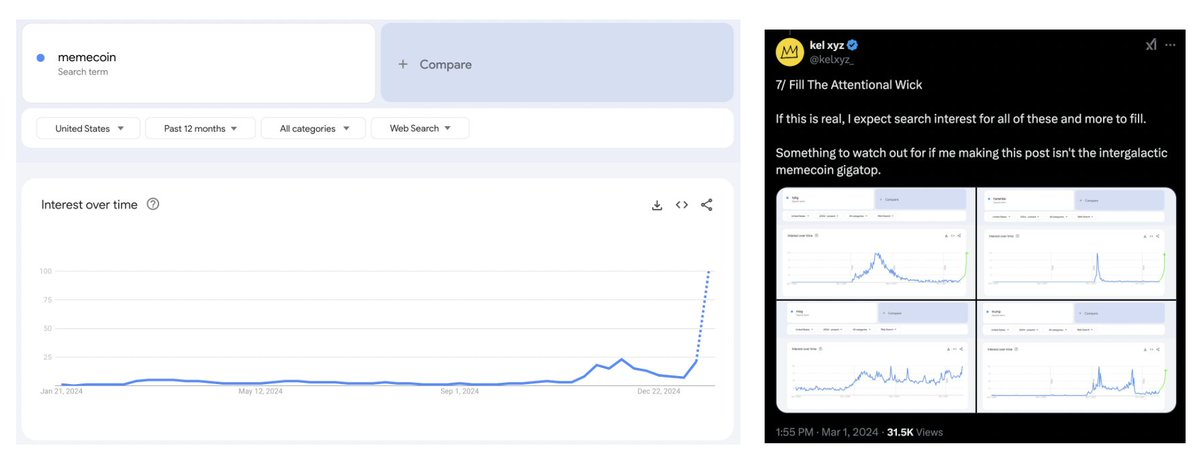This screenshot has width=1199, height=458.
Task: Open the Past 12 months time range
Action: pyautogui.click(x=200, y=128)
